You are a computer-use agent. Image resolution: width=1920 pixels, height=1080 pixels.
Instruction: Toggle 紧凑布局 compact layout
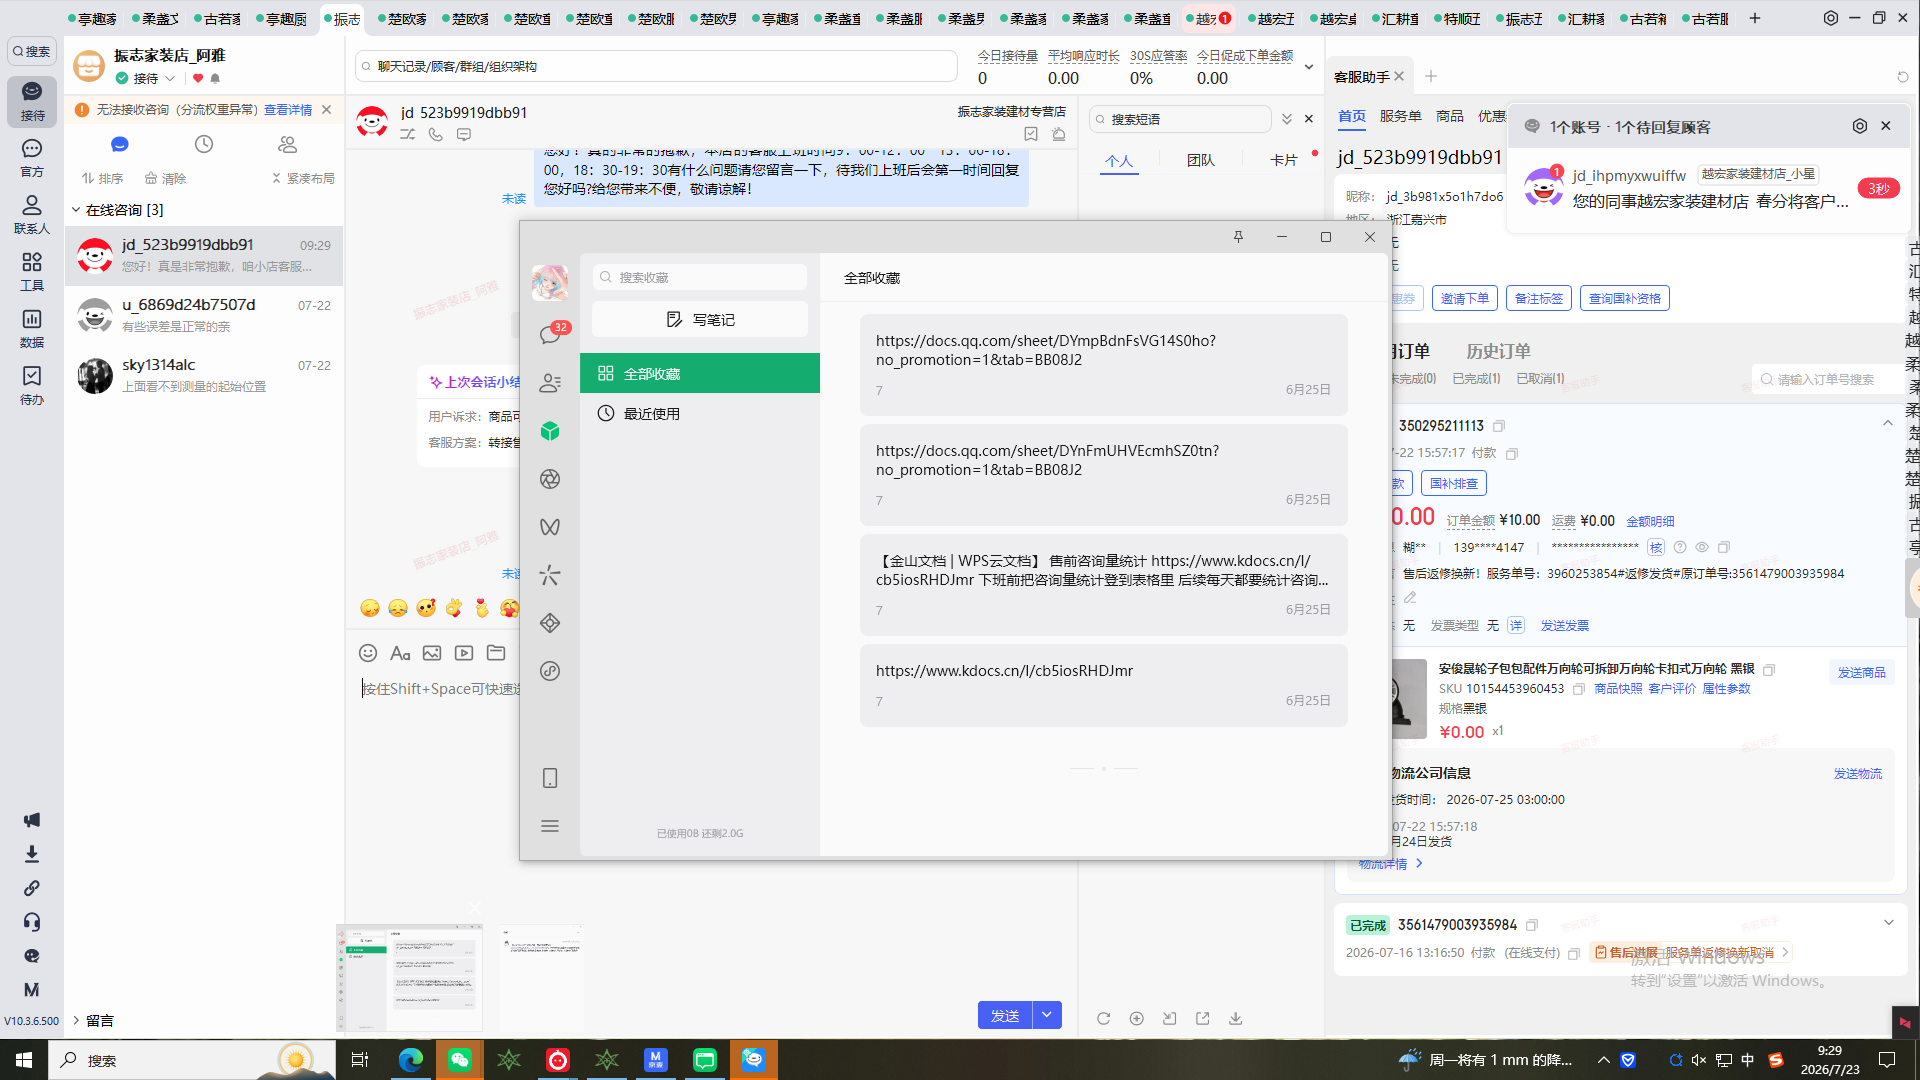pos(303,179)
